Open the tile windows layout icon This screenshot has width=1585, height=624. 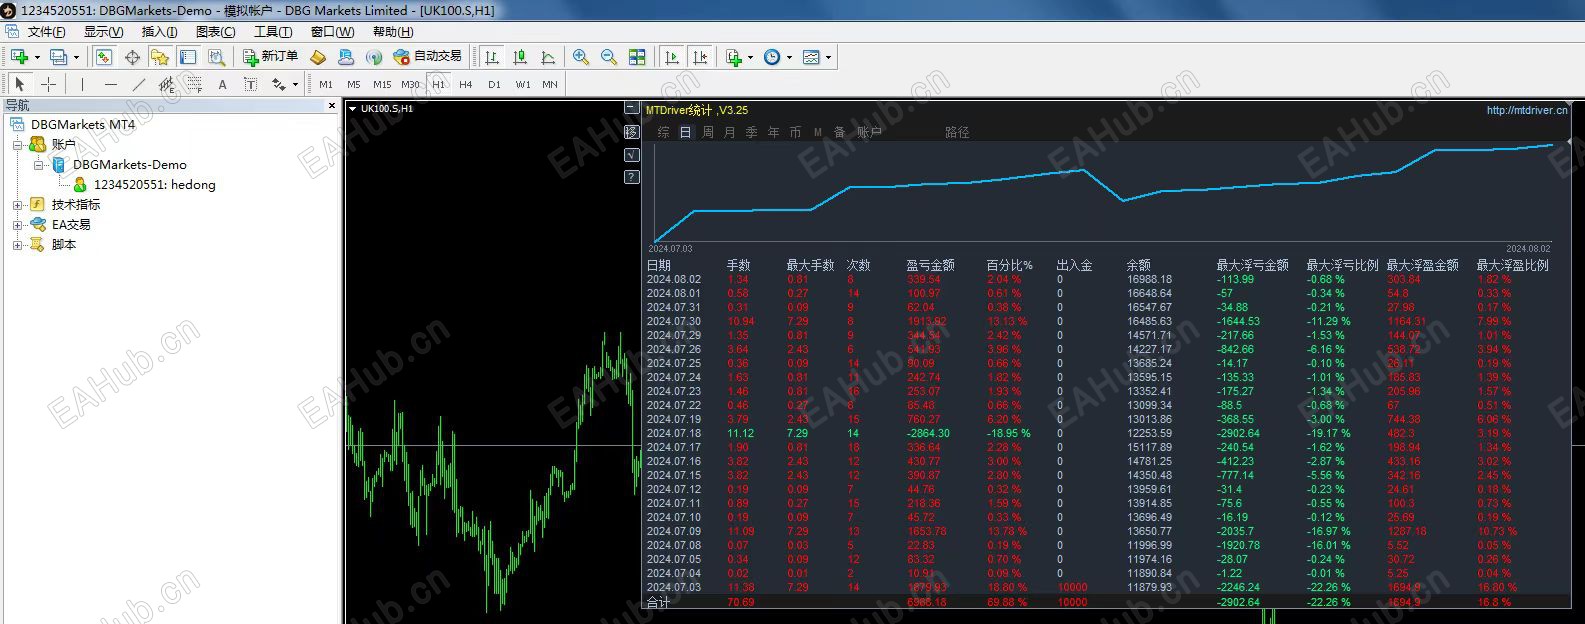(x=637, y=57)
